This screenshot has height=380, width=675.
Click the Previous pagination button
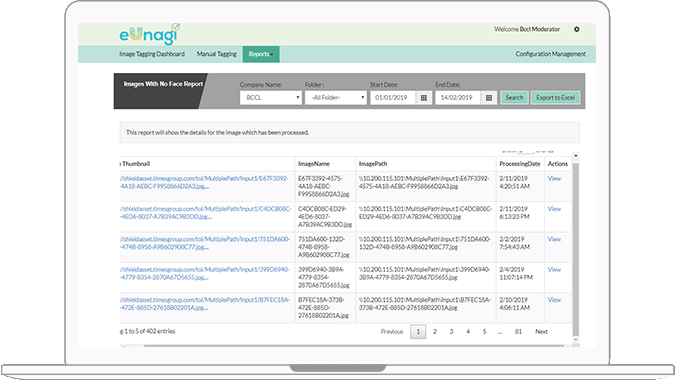pyautogui.click(x=392, y=331)
